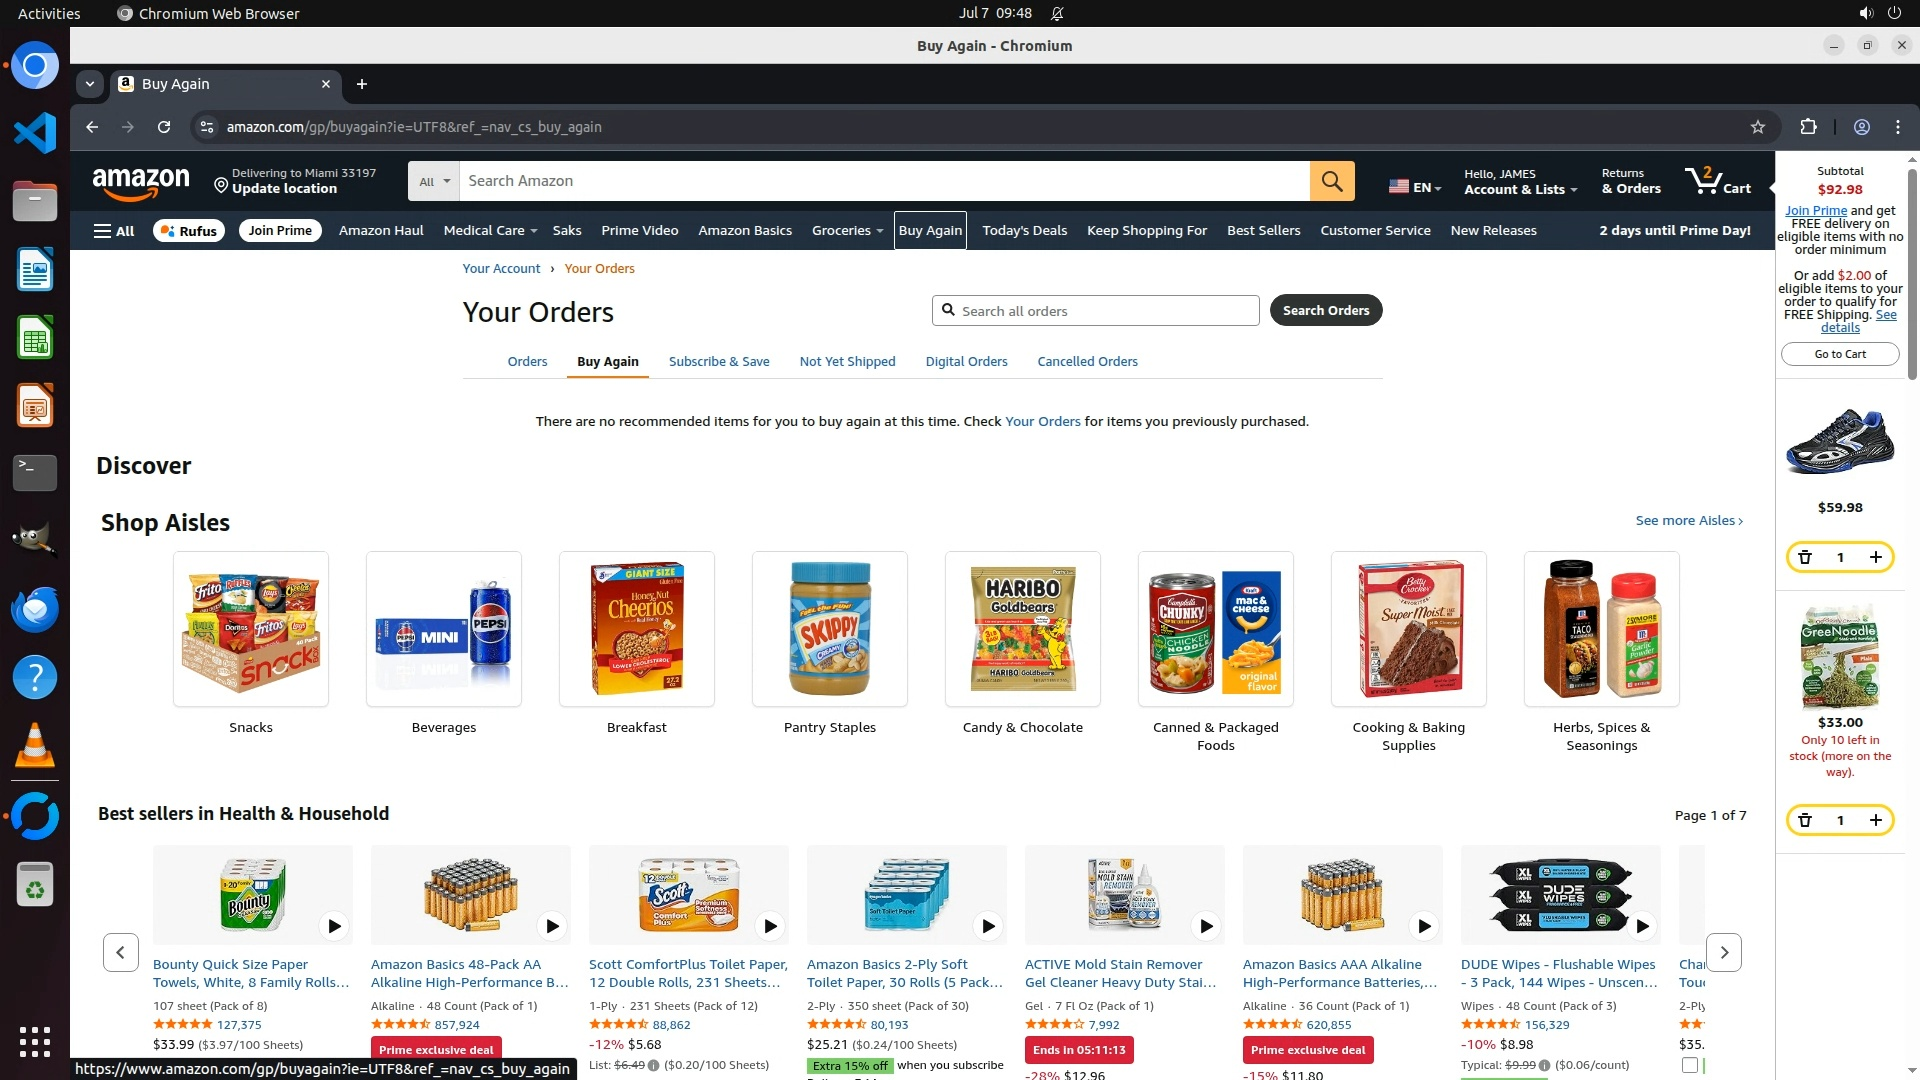The width and height of the screenshot is (1920, 1080).
Task: Open the shopping cart icon
Action: click(x=1717, y=181)
